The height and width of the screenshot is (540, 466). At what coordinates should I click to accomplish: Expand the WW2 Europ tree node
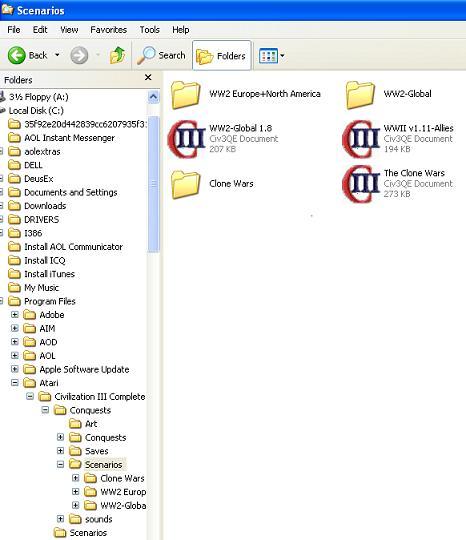(75, 492)
